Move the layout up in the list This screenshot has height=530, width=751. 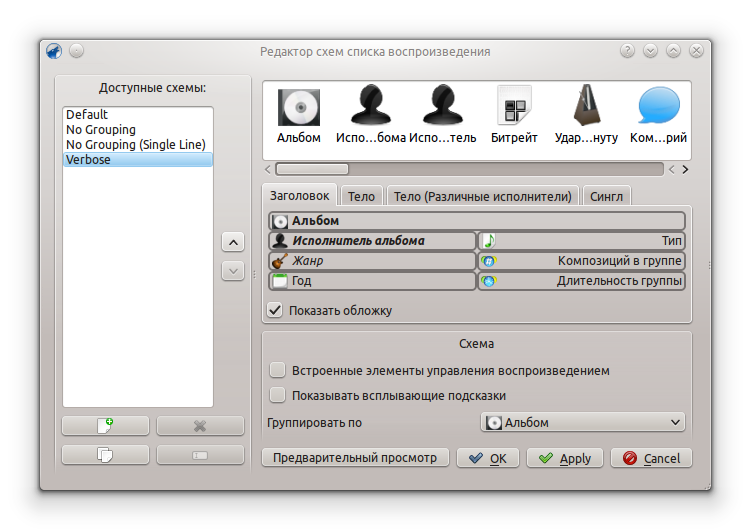[233, 242]
